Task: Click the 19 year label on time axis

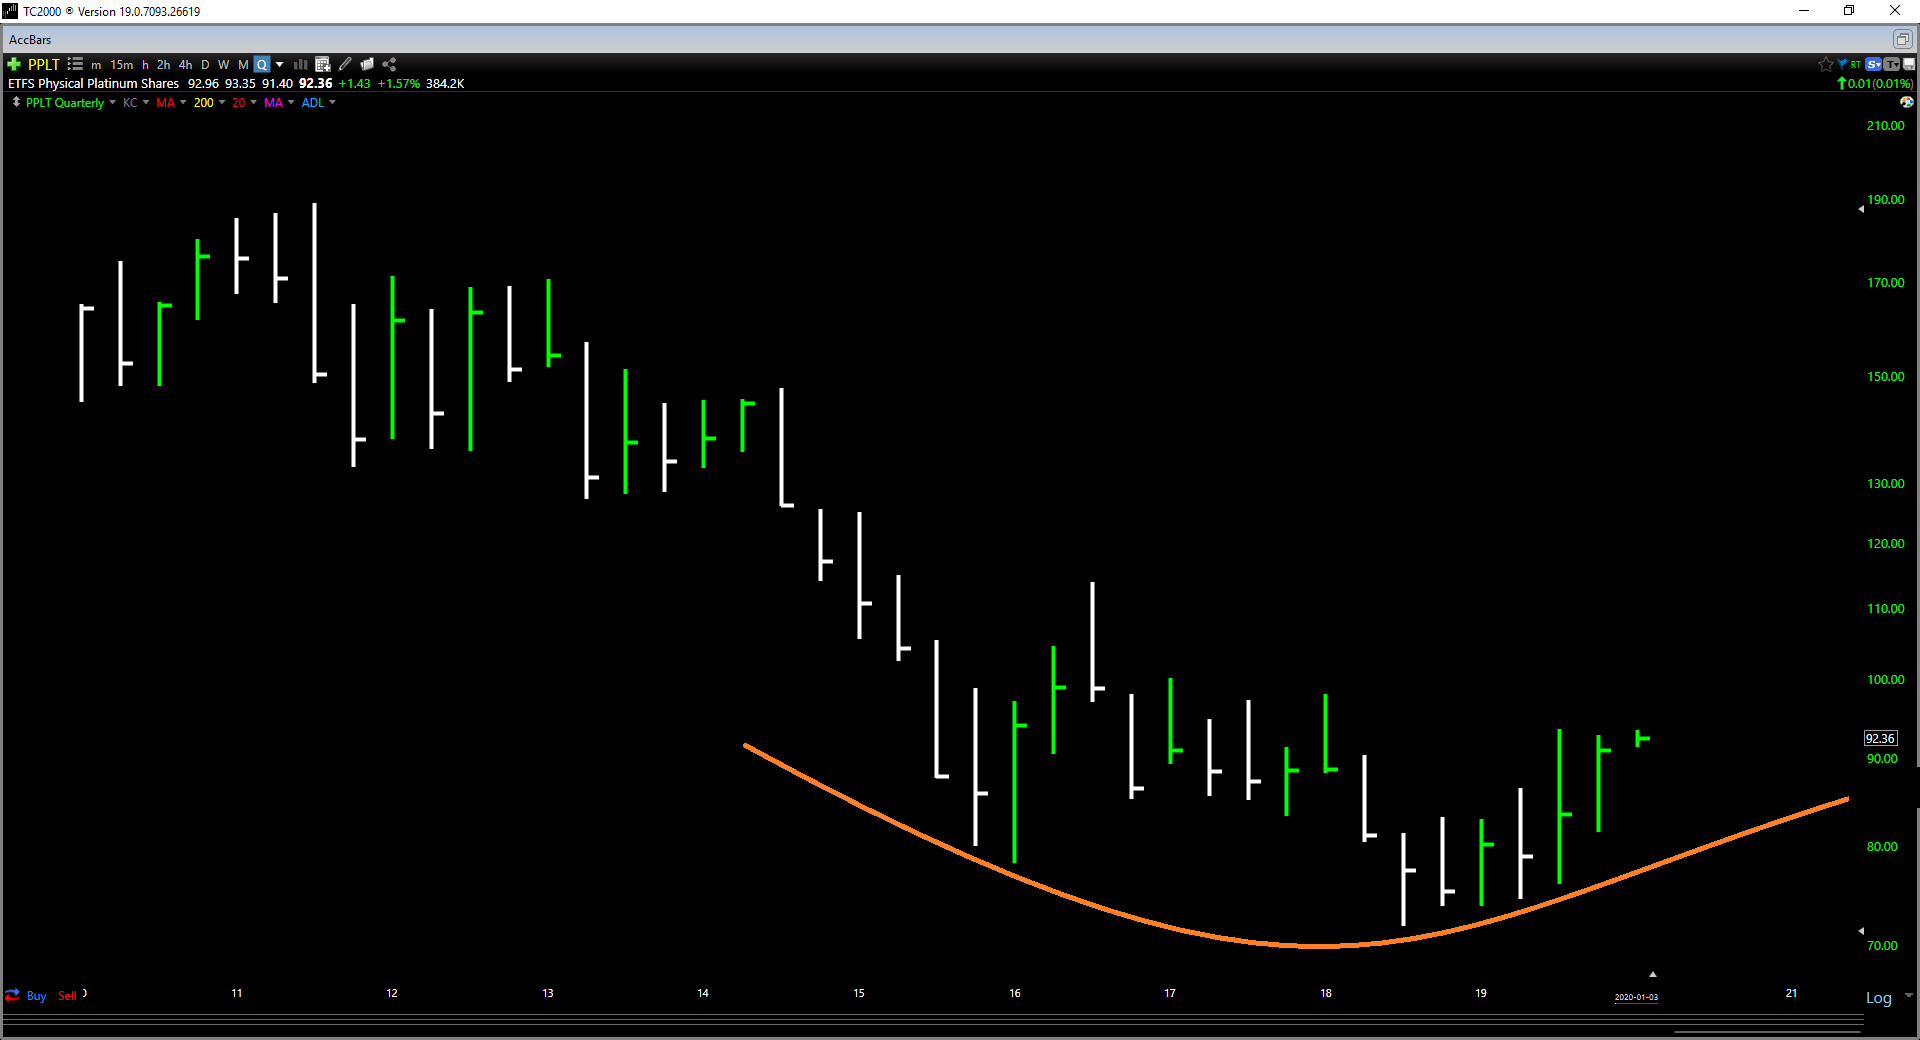Action: pyautogui.click(x=1480, y=993)
